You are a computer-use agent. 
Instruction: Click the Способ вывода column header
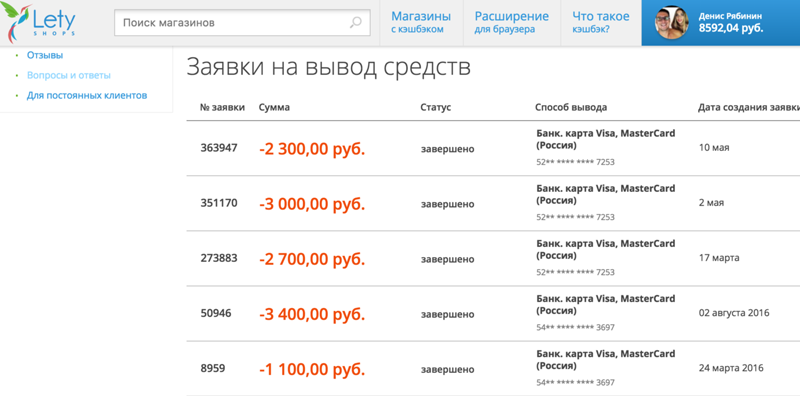(571, 108)
